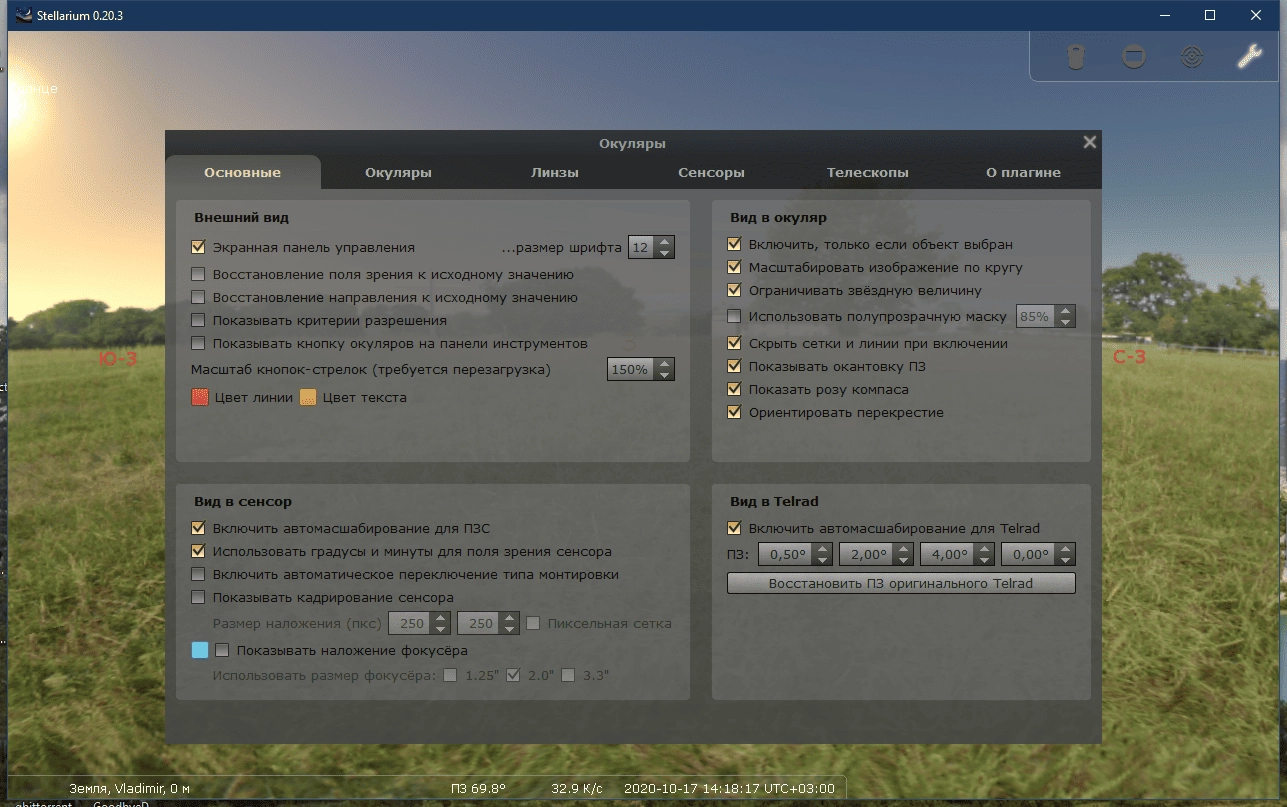1287x807 pixels.
Task: Click the ПЗ 69.8° status value
Action: (479, 788)
